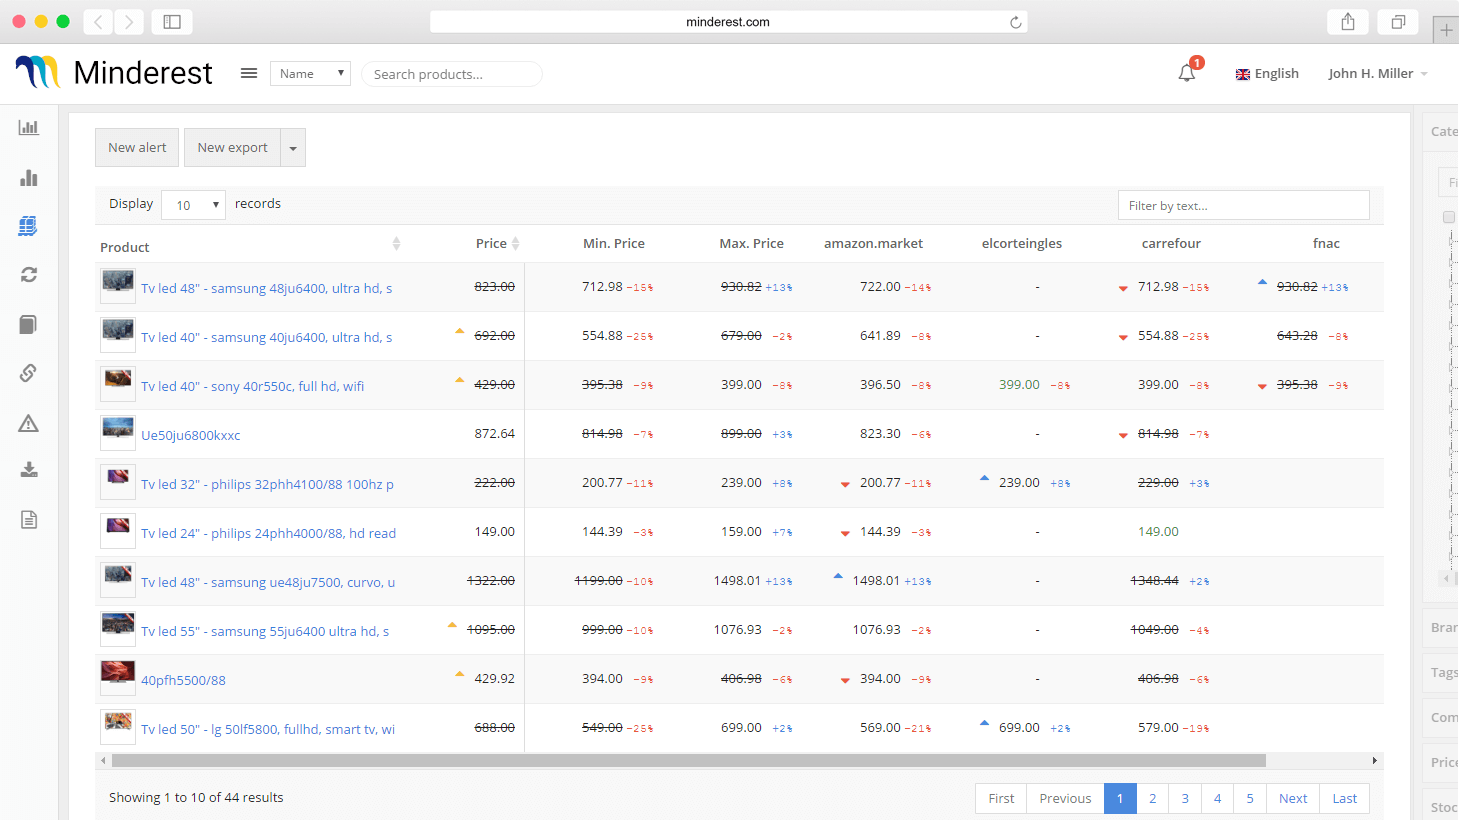The image size is (1459, 820).
Task: Open the 40pfh5500/88 product link
Action: pyautogui.click(x=183, y=680)
